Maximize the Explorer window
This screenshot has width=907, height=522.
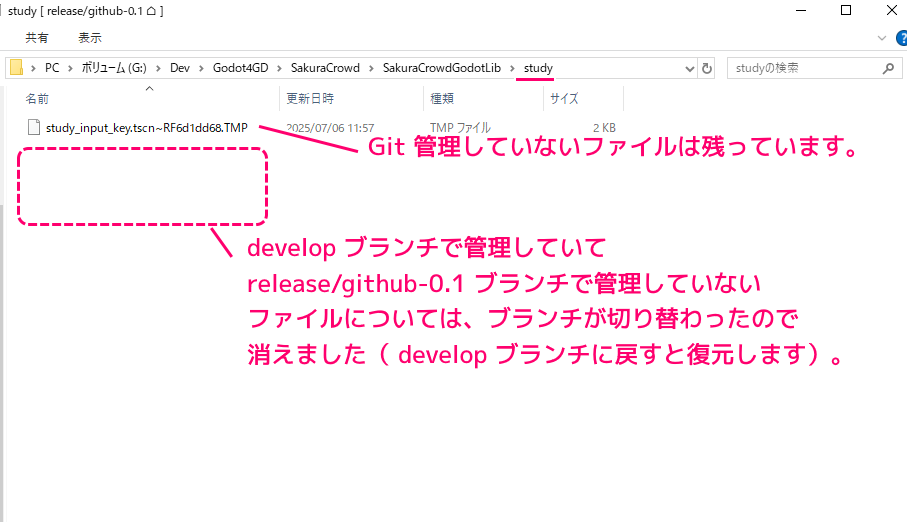coord(845,11)
